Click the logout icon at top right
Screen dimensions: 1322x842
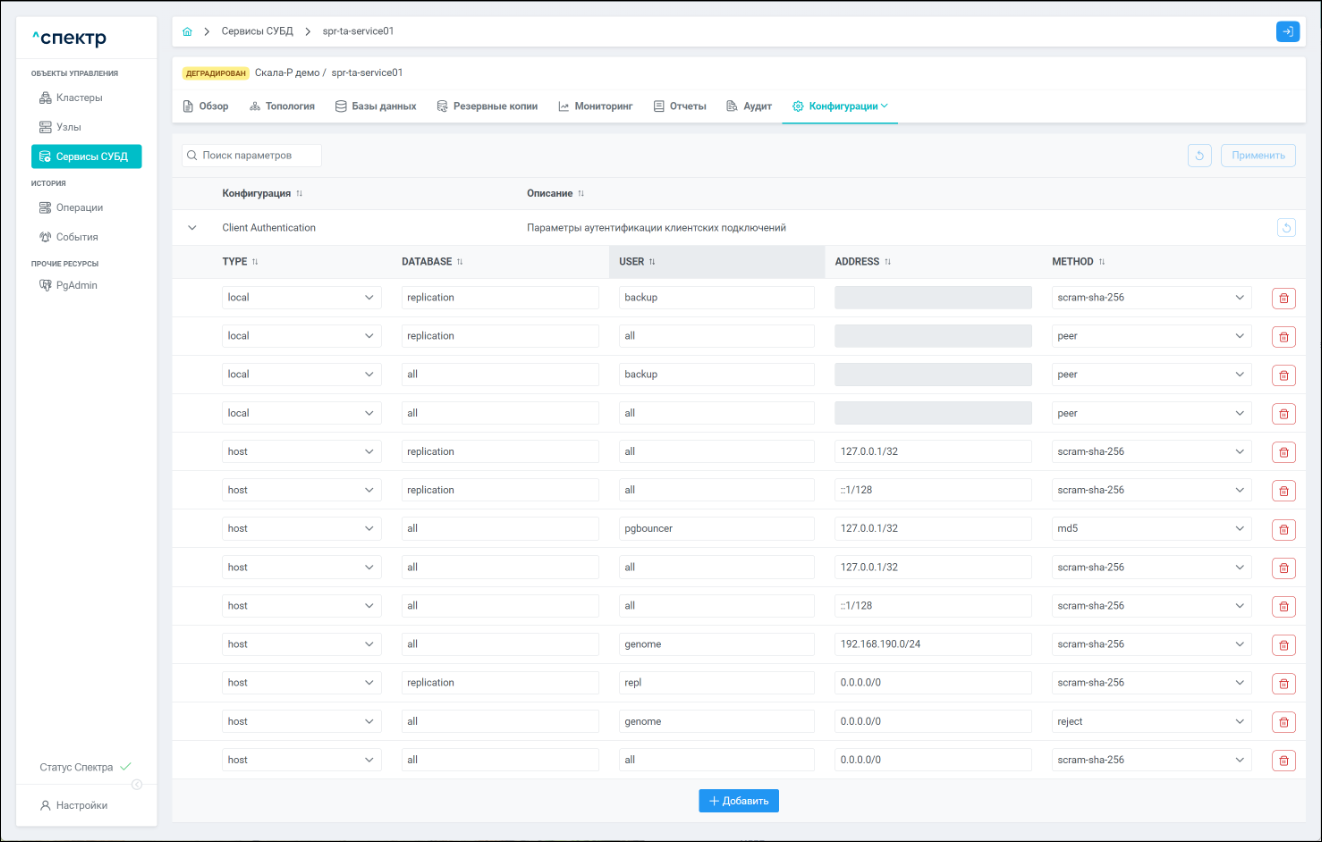(1287, 31)
